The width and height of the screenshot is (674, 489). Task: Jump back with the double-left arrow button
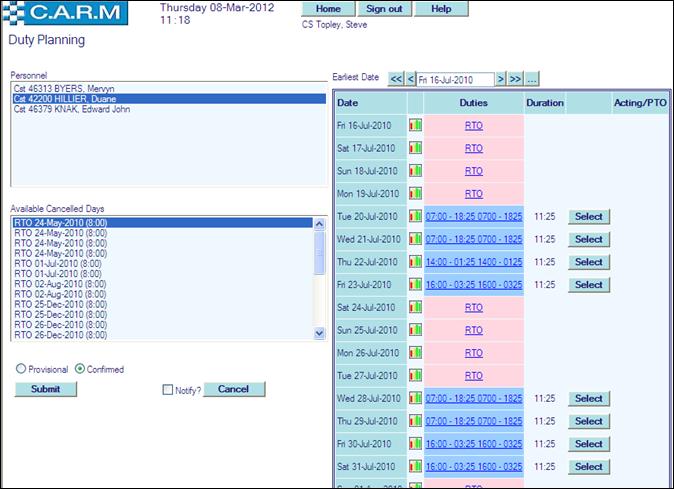click(x=396, y=79)
